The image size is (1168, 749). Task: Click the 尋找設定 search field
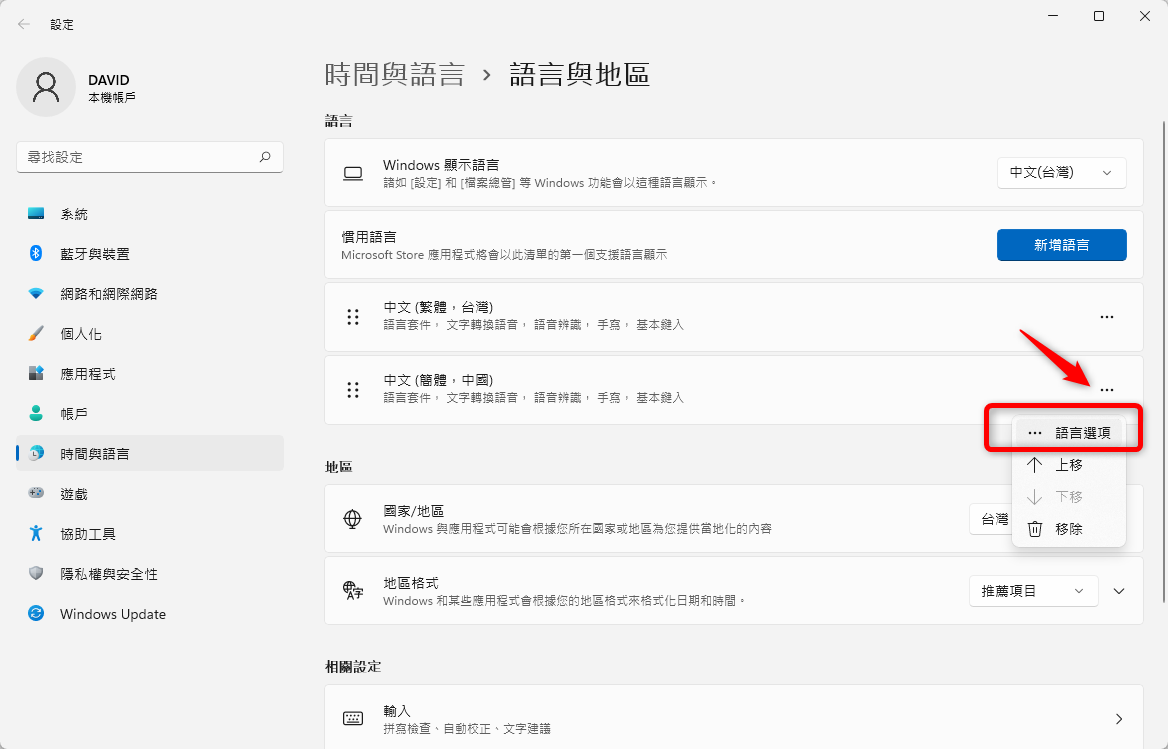coord(150,157)
